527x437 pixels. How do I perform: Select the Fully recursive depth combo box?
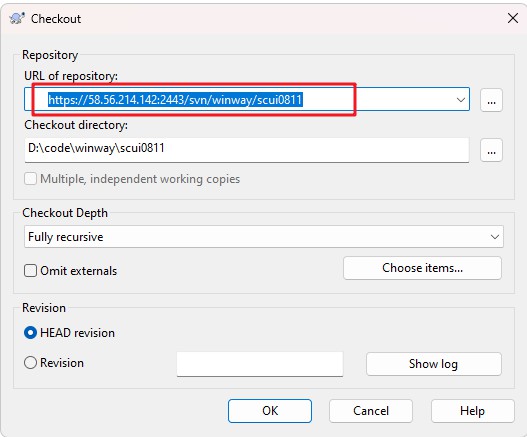coord(264,237)
